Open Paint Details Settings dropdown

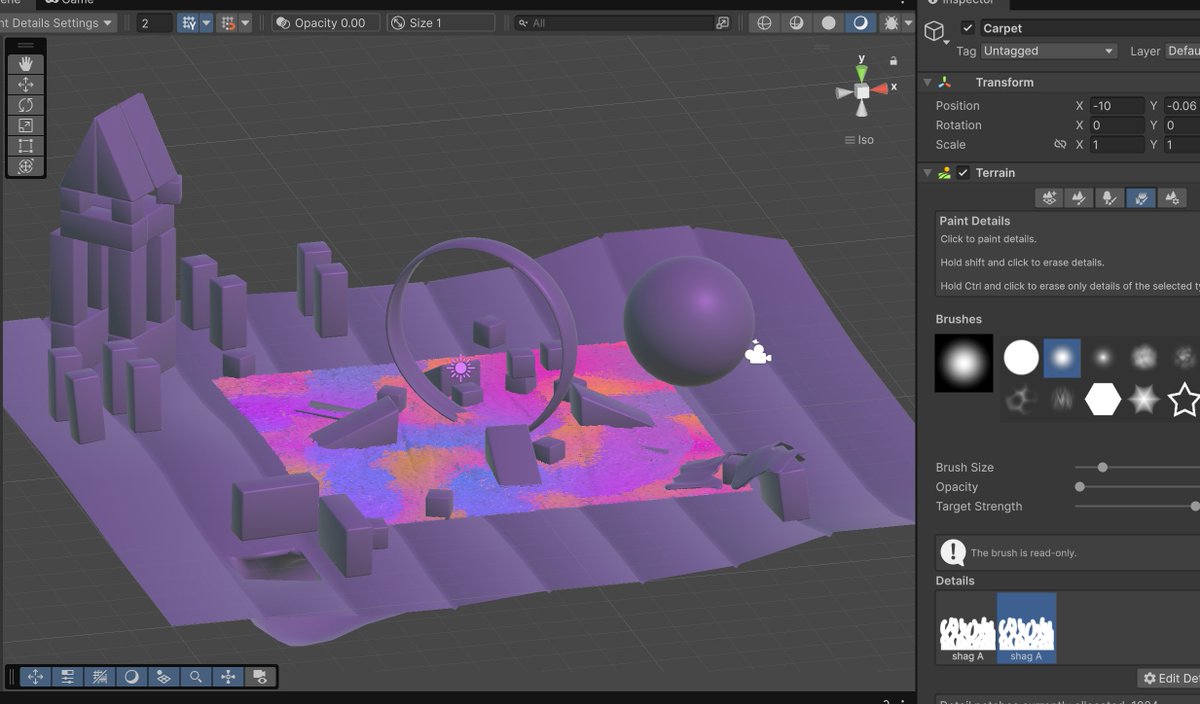tap(57, 22)
